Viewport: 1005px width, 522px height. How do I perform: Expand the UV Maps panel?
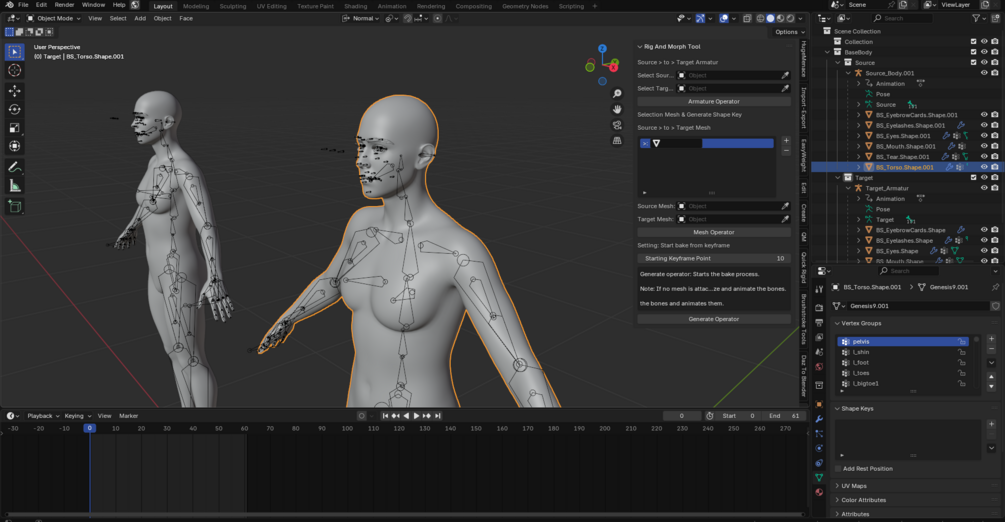[x=837, y=486]
